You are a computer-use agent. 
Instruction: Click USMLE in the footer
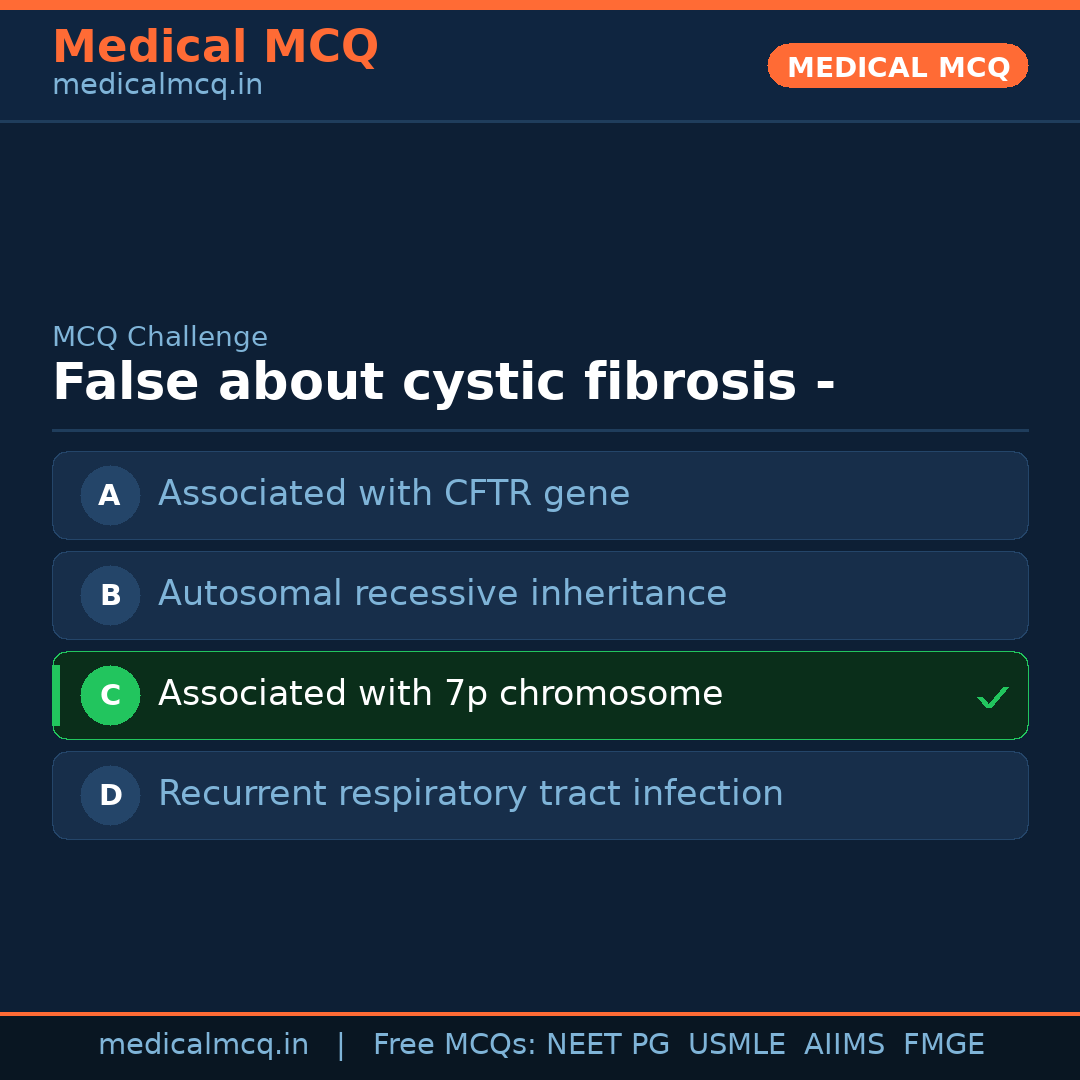click(736, 1045)
